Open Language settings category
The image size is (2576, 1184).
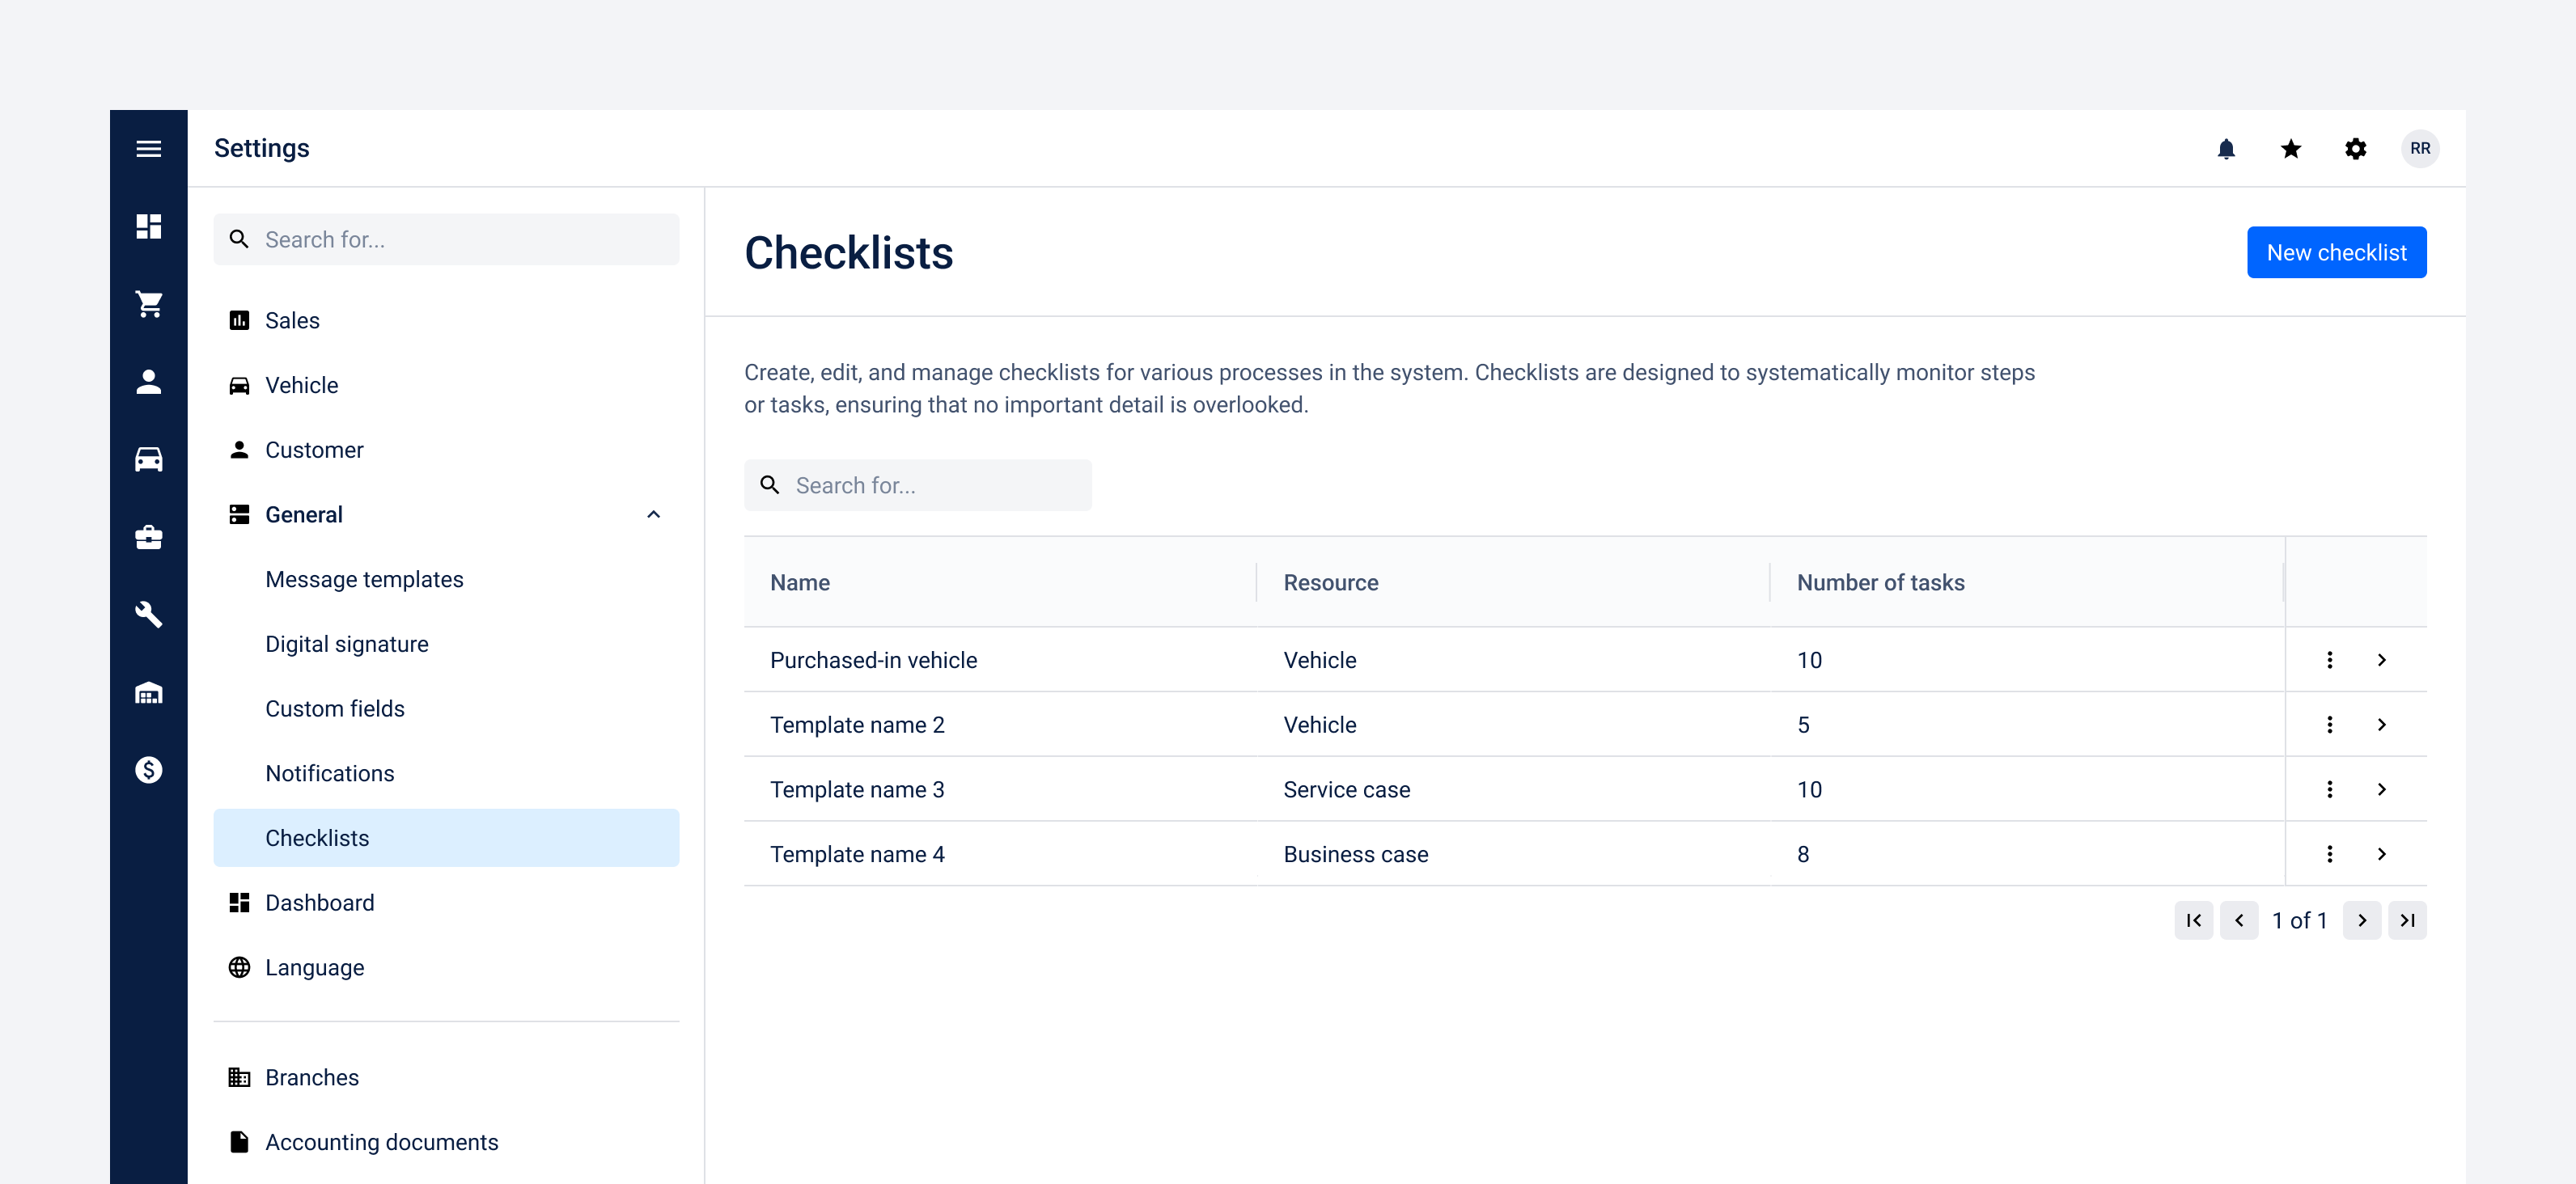446,968
